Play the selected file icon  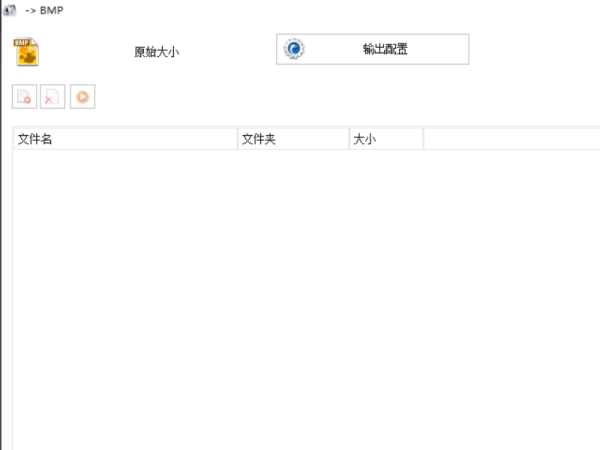82,96
